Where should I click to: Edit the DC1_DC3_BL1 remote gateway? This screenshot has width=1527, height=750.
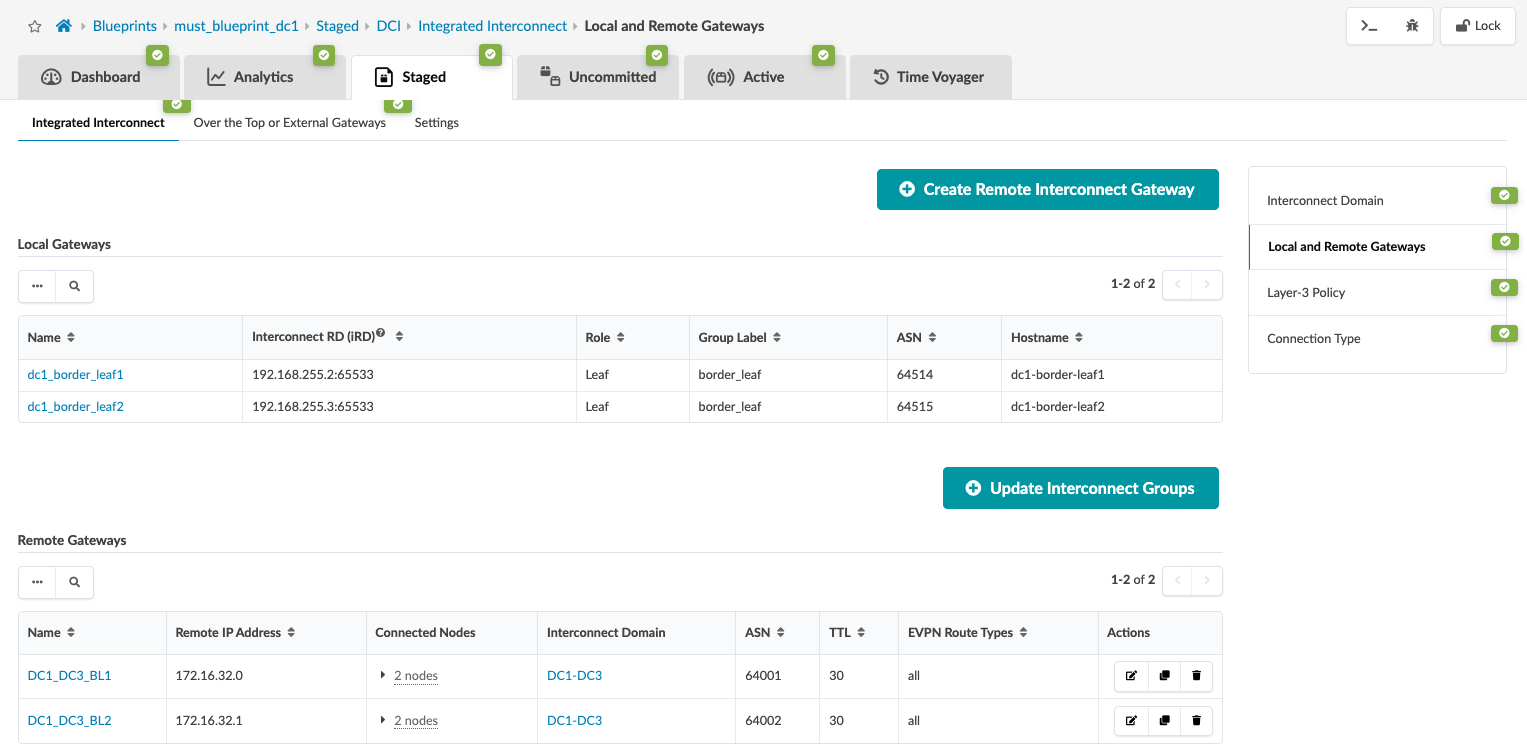(1131, 676)
